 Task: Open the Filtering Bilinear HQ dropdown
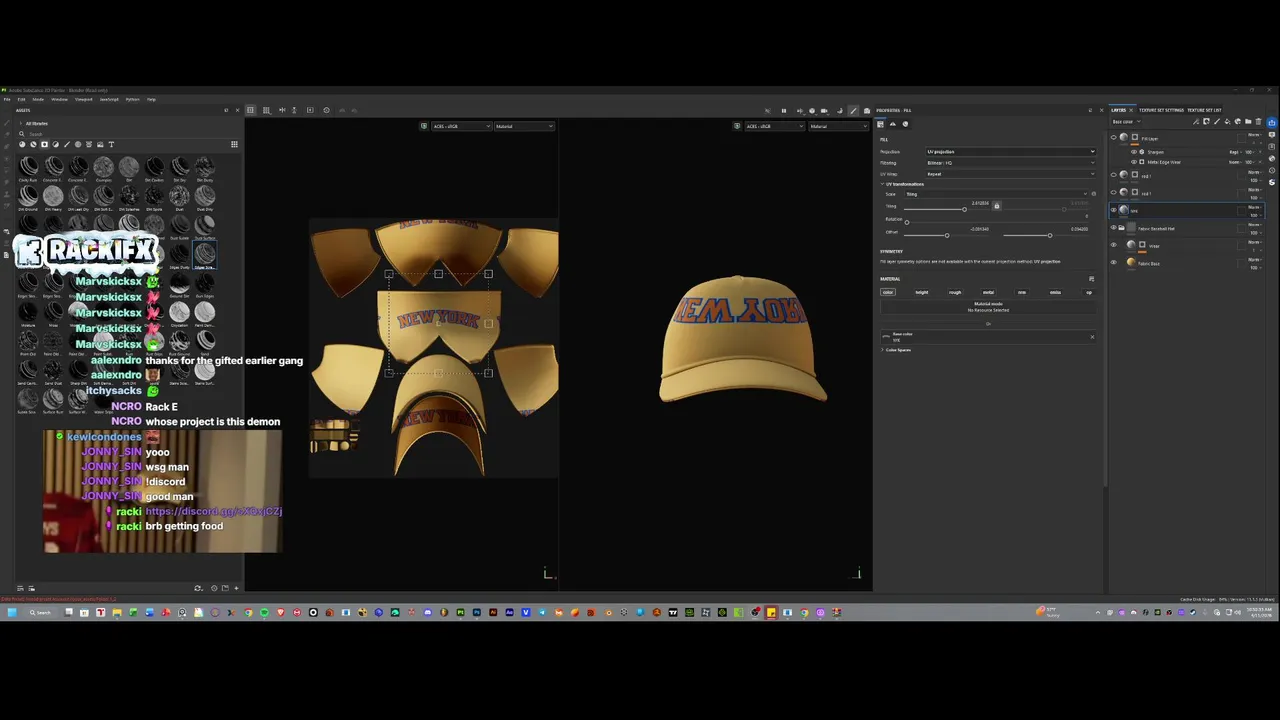point(1011,163)
